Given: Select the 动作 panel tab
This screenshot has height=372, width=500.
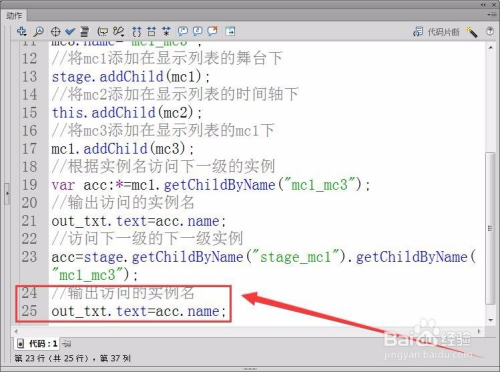Looking at the screenshot, I should click(14, 16).
